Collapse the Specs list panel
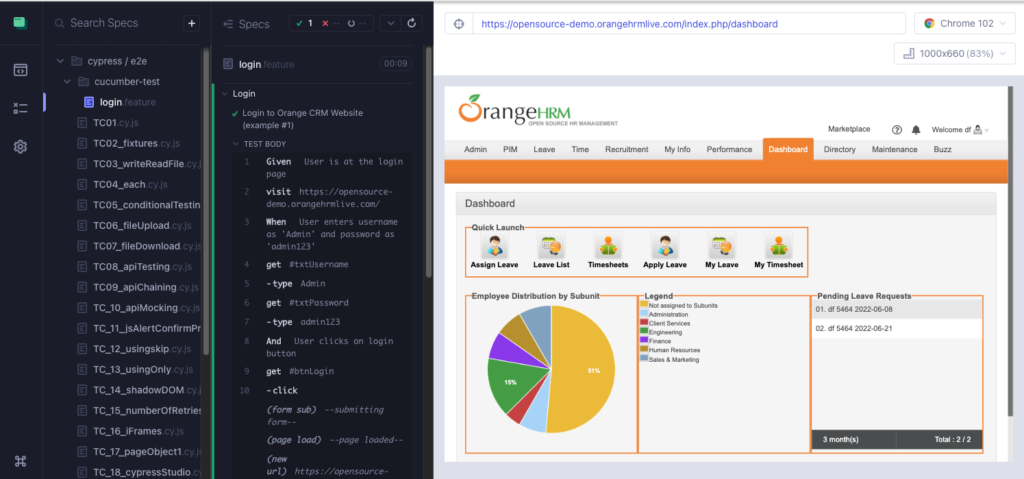This screenshot has width=1024, height=479. tap(229, 24)
